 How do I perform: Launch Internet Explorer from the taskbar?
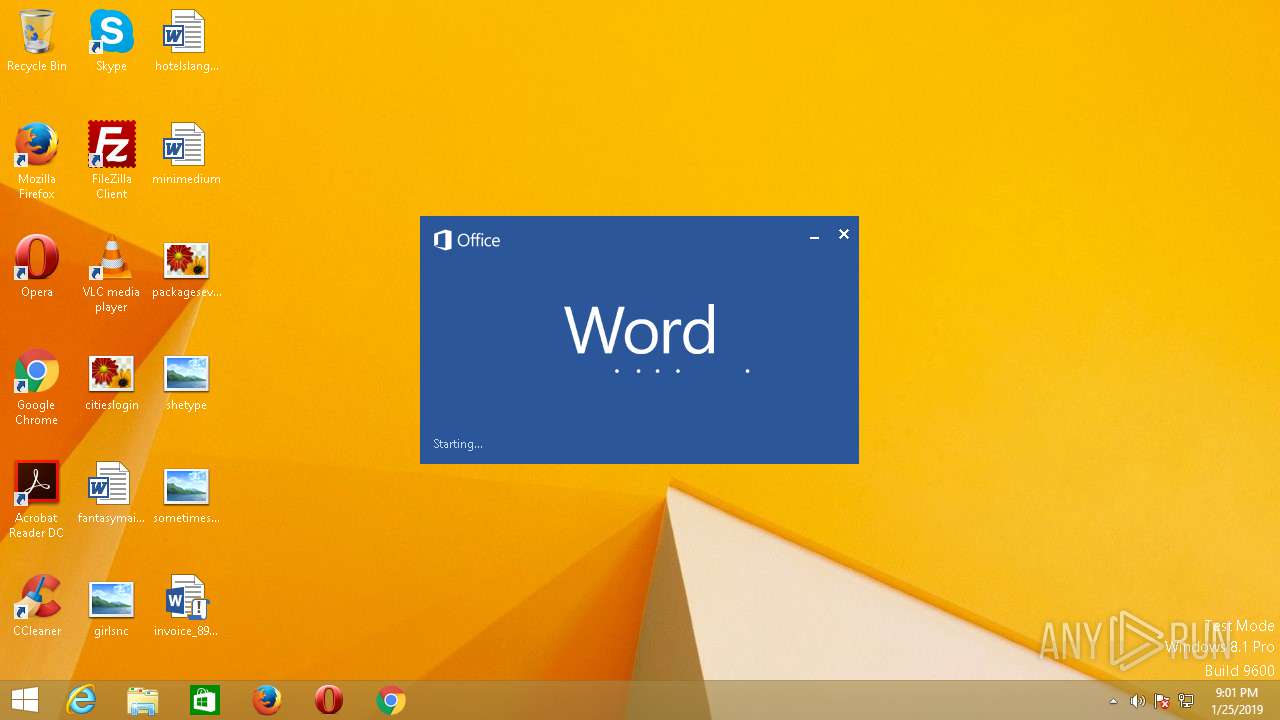tap(81, 700)
